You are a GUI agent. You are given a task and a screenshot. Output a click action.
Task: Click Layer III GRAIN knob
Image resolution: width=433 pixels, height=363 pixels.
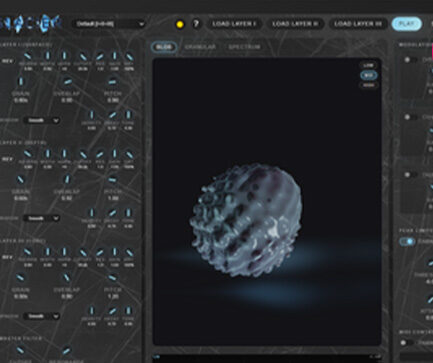[21, 278]
